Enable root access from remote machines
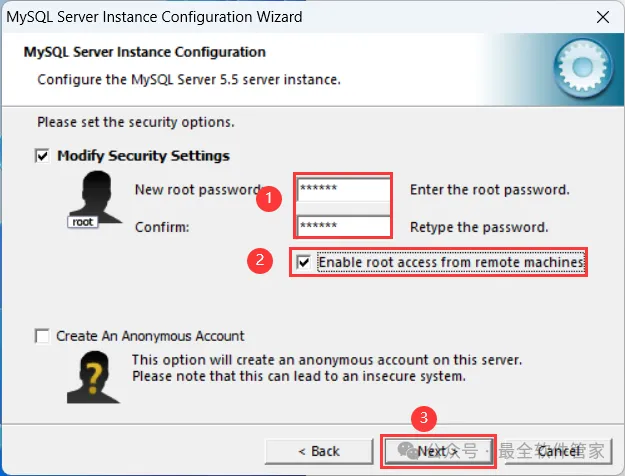This screenshot has height=476, width=625. (x=304, y=263)
